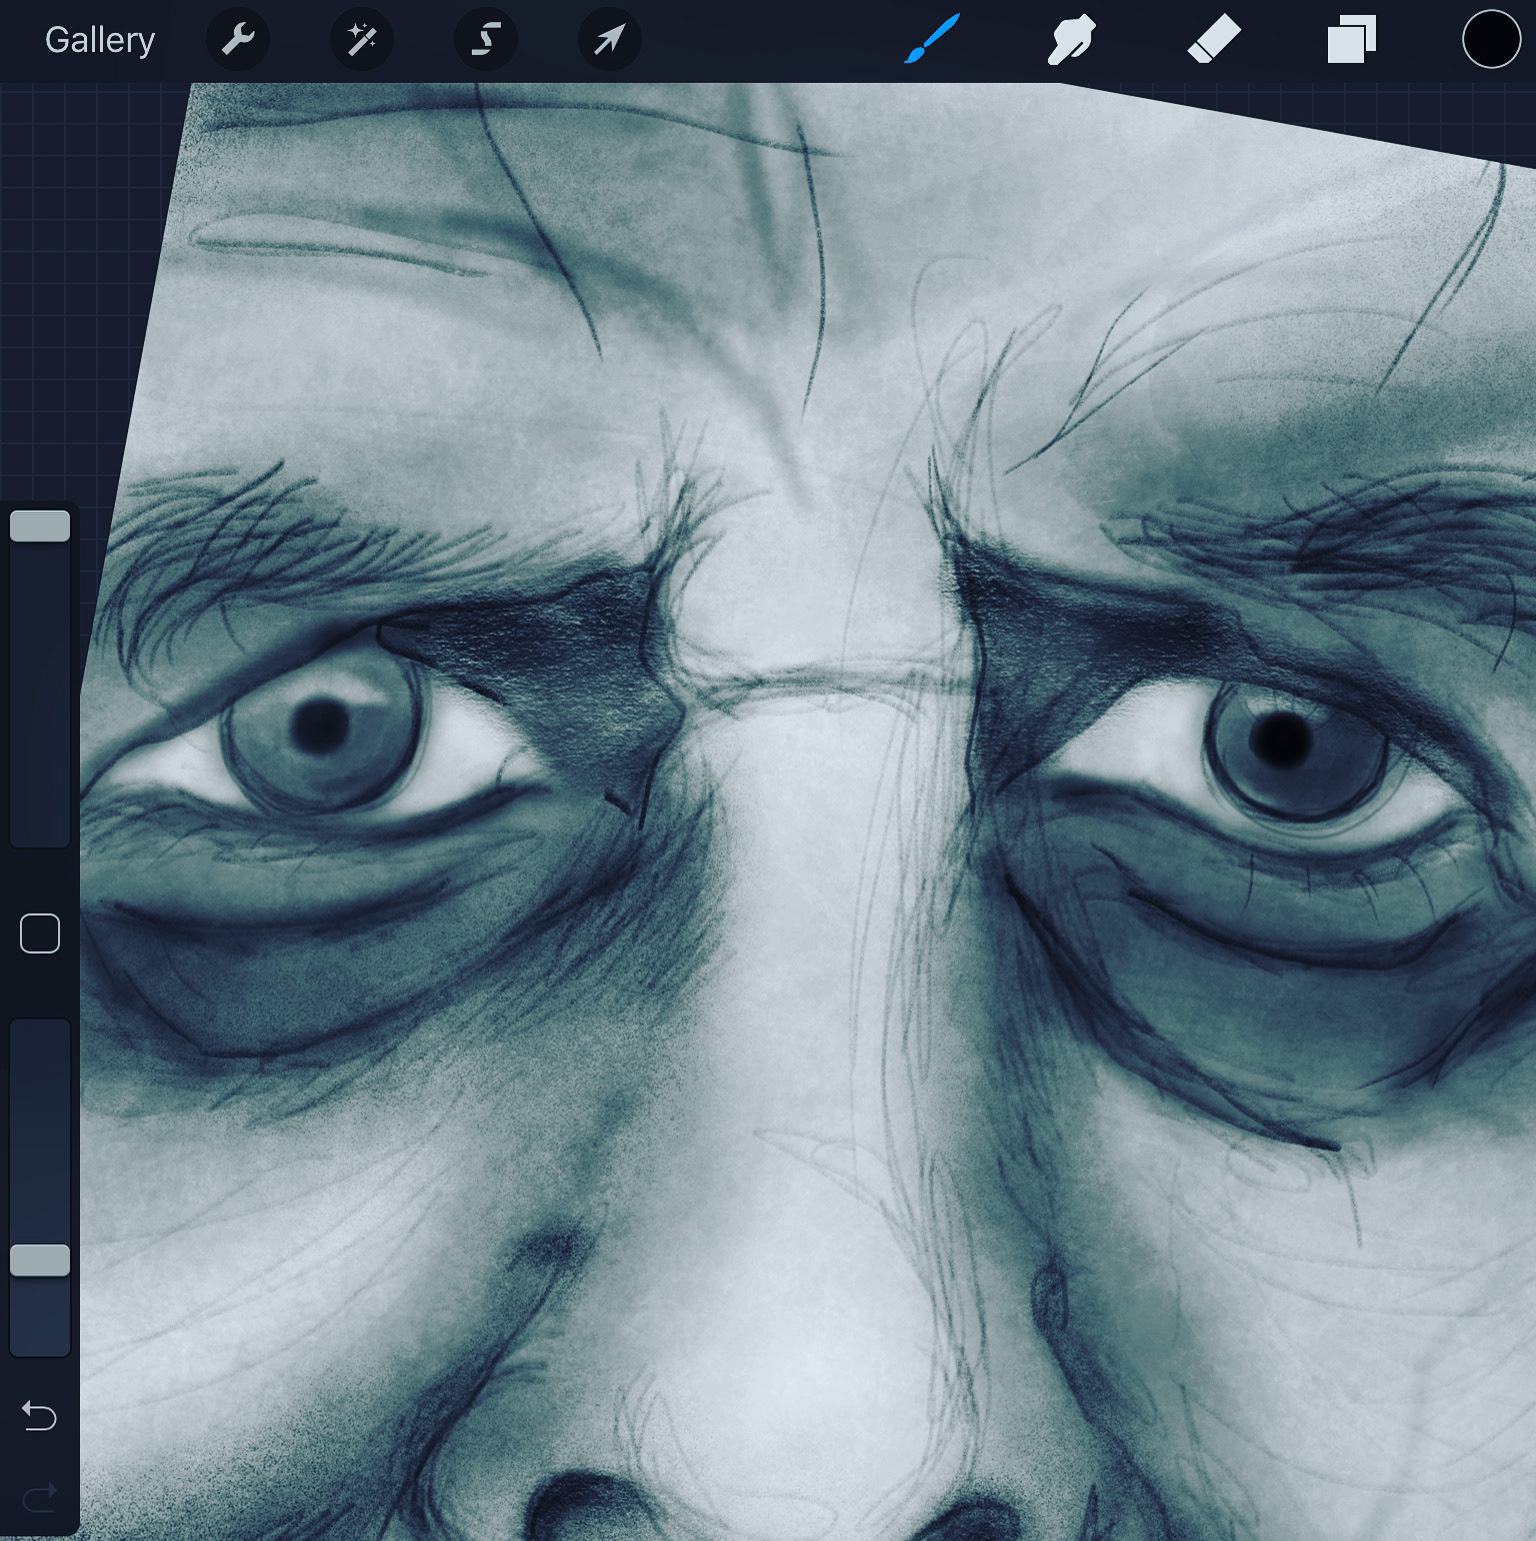Activate the Transform arrow tool
Image resolution: width=1536 pixels, height=1541 pixels.
[x=609, y=40]
